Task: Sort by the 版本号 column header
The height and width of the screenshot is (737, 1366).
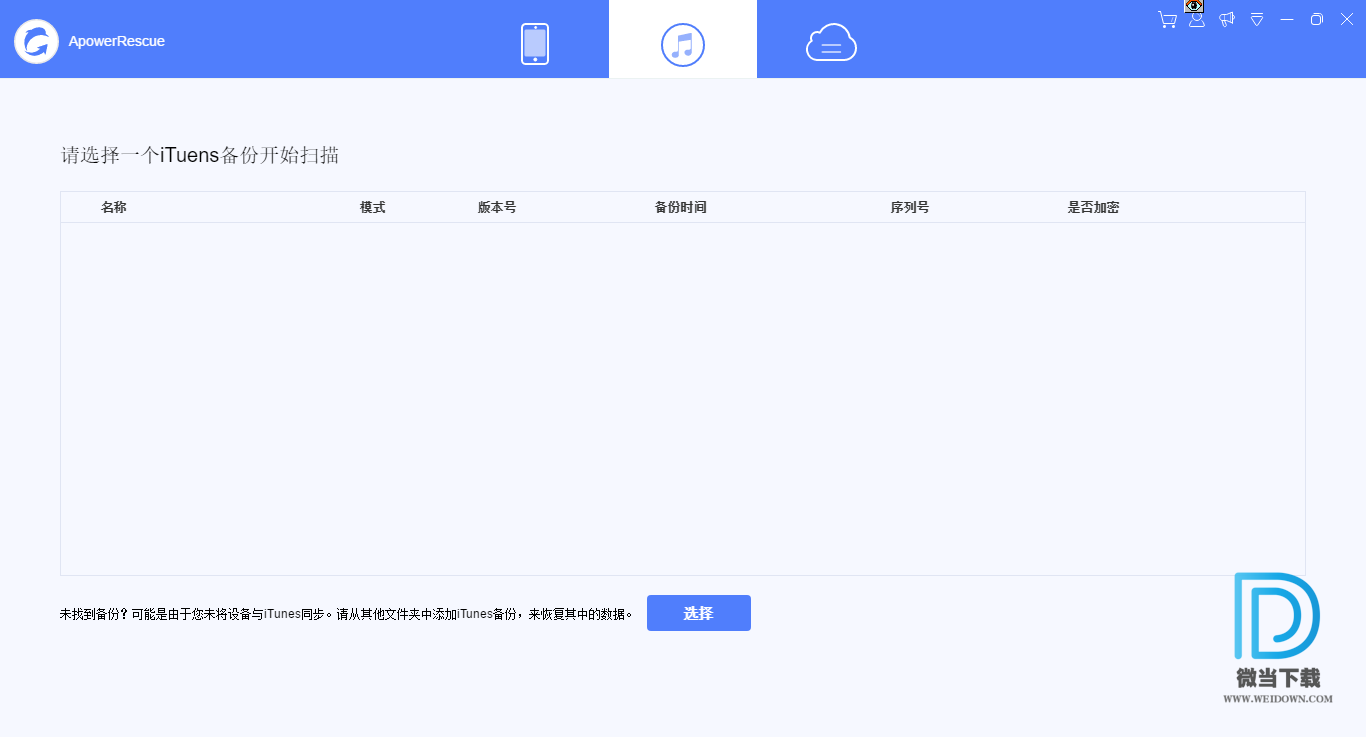Action: tap(497, 207)
